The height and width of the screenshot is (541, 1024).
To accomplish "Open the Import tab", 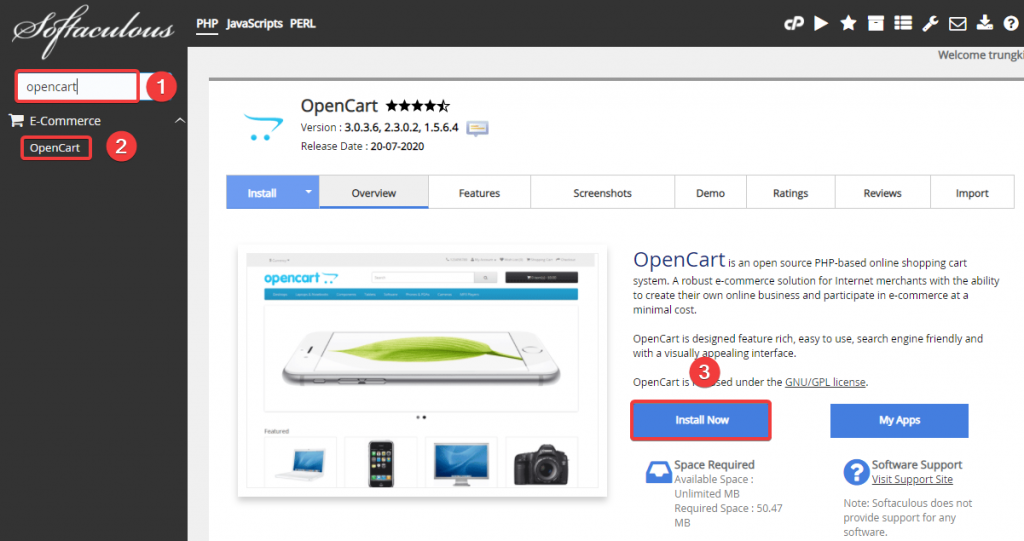I will 972,193.
